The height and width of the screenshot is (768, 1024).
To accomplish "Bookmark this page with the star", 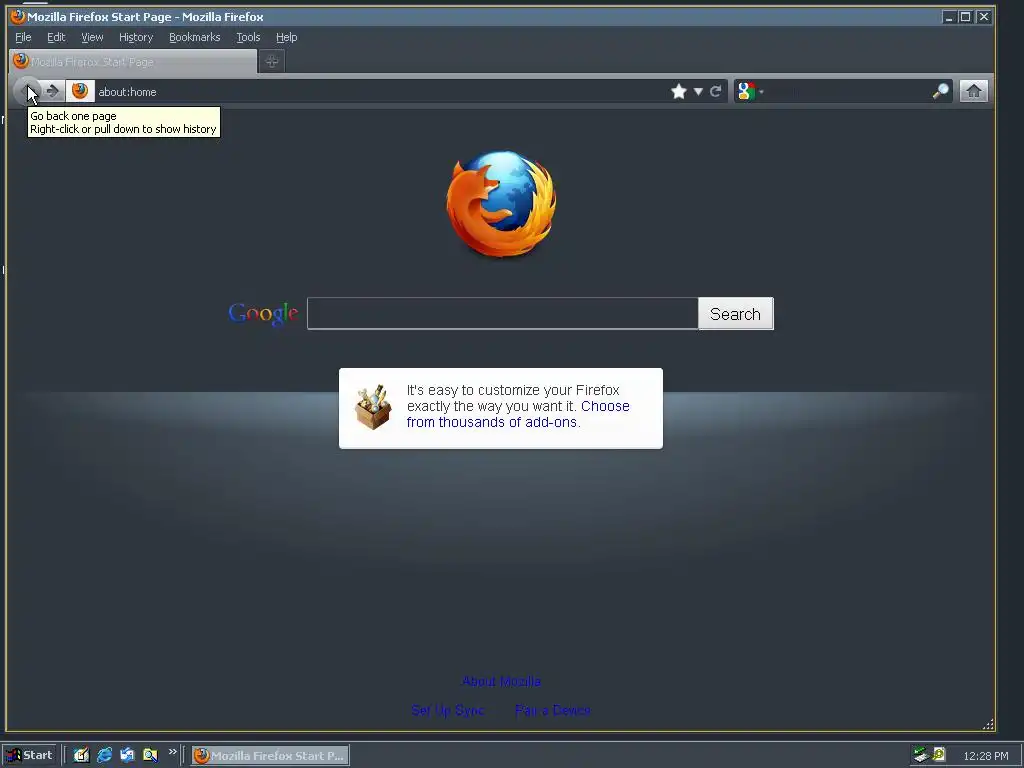I will 679,91.
